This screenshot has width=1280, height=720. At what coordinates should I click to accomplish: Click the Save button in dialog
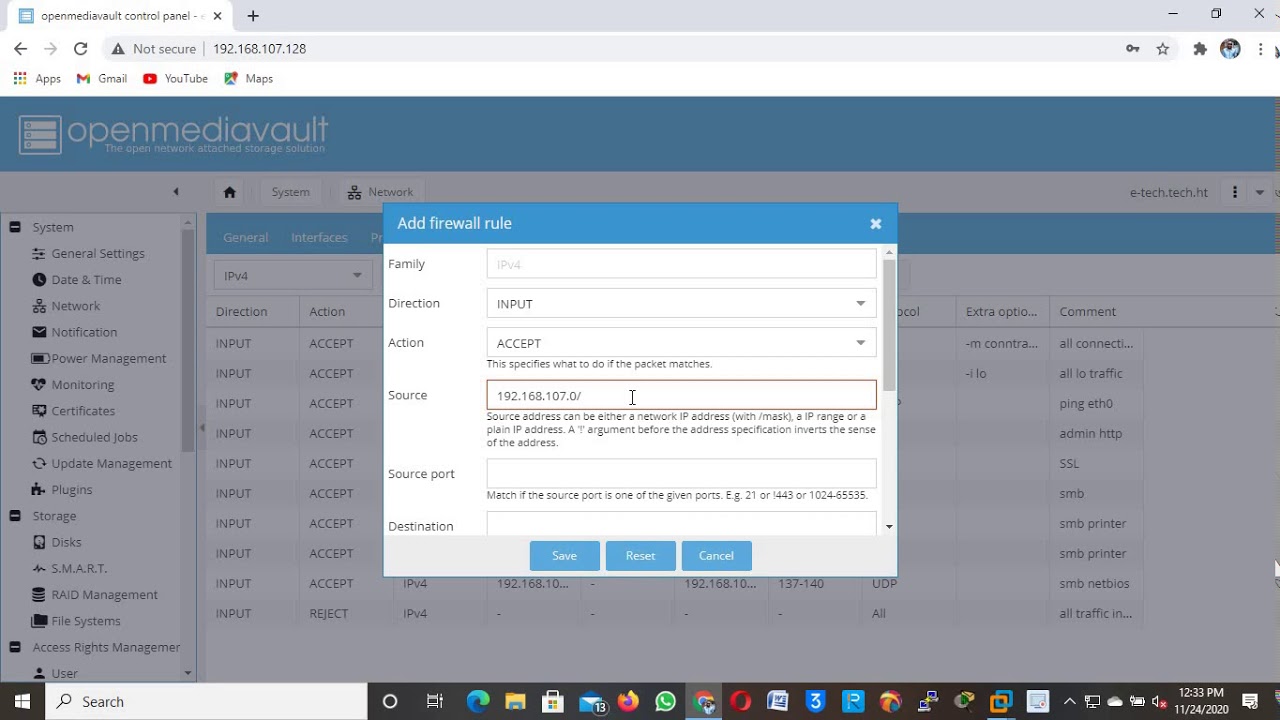click(564, 556)
